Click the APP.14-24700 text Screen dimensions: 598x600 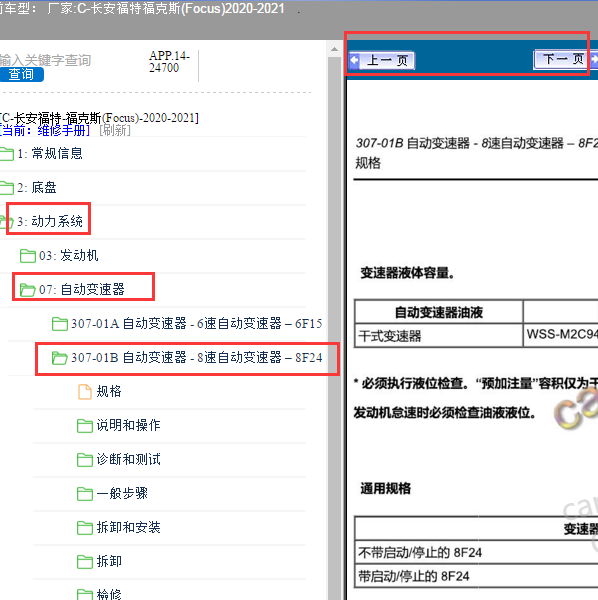point(169,62)
